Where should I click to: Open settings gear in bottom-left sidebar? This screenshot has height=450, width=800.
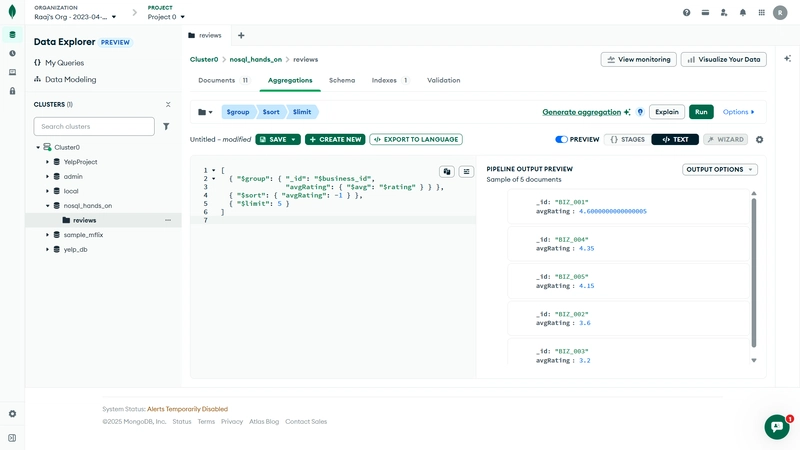coord(12,414)
